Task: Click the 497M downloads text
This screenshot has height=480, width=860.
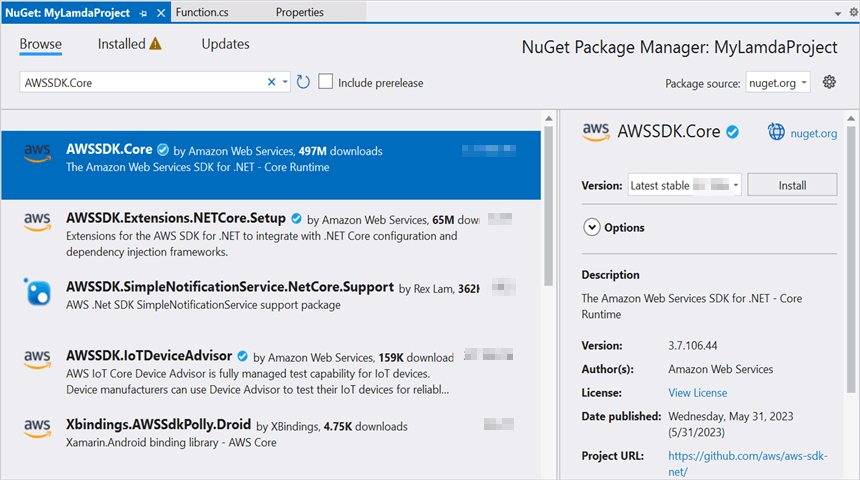Action: pyautogui.click(x=340, y=151)
